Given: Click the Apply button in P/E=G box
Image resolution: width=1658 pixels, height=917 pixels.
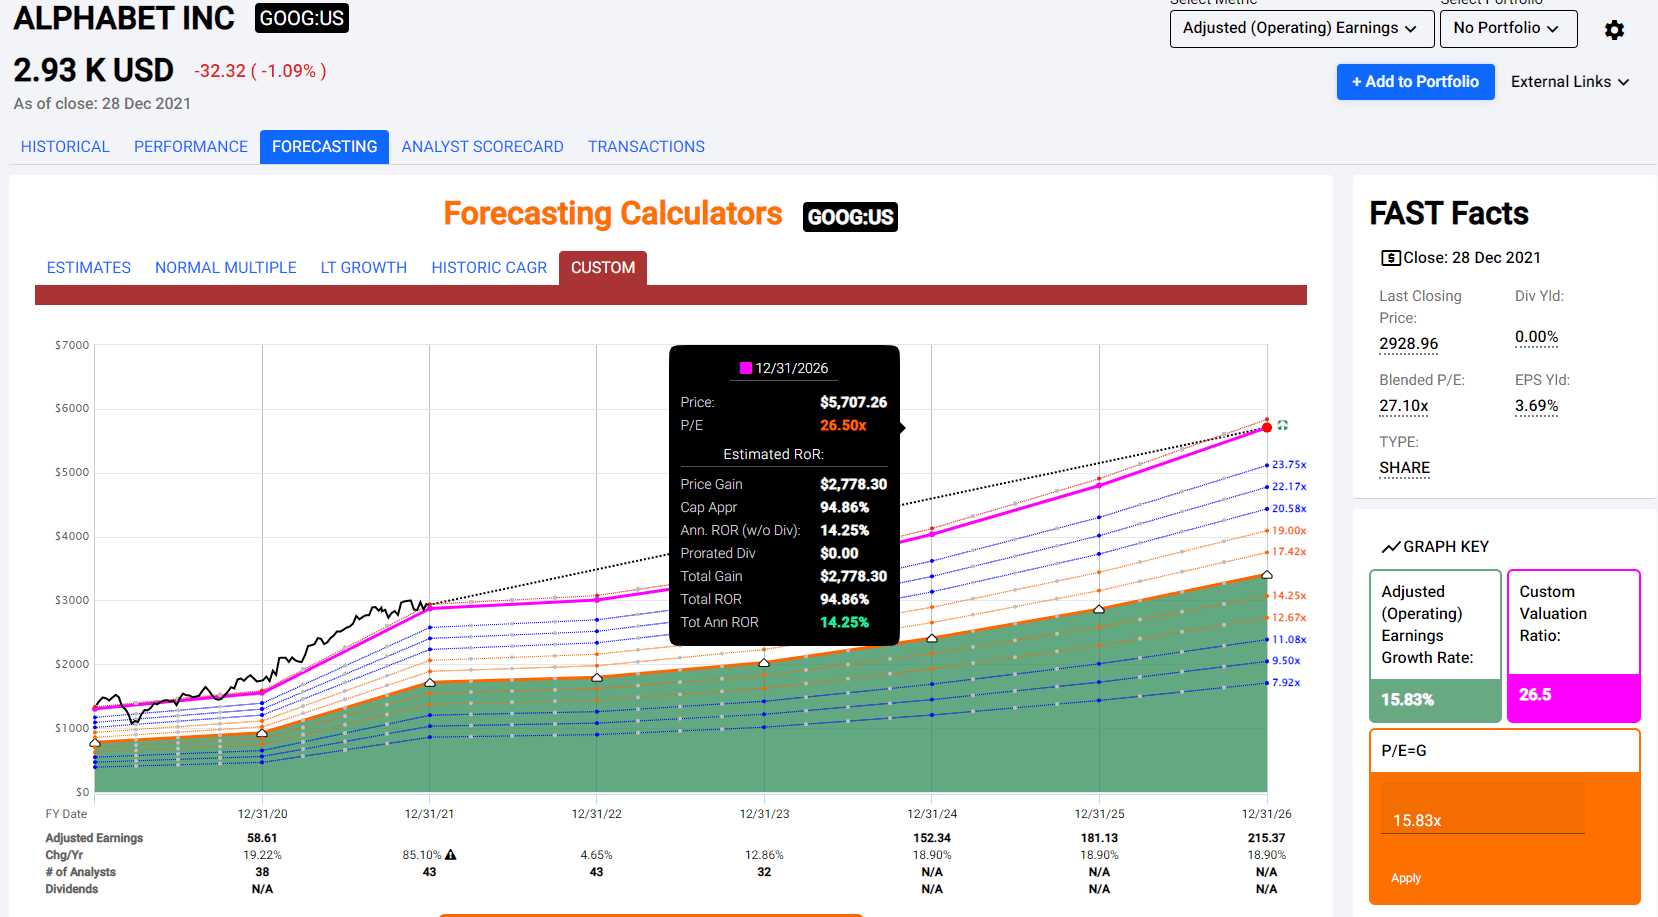Looking at the screenshot, I should (x=1406, y=878).
